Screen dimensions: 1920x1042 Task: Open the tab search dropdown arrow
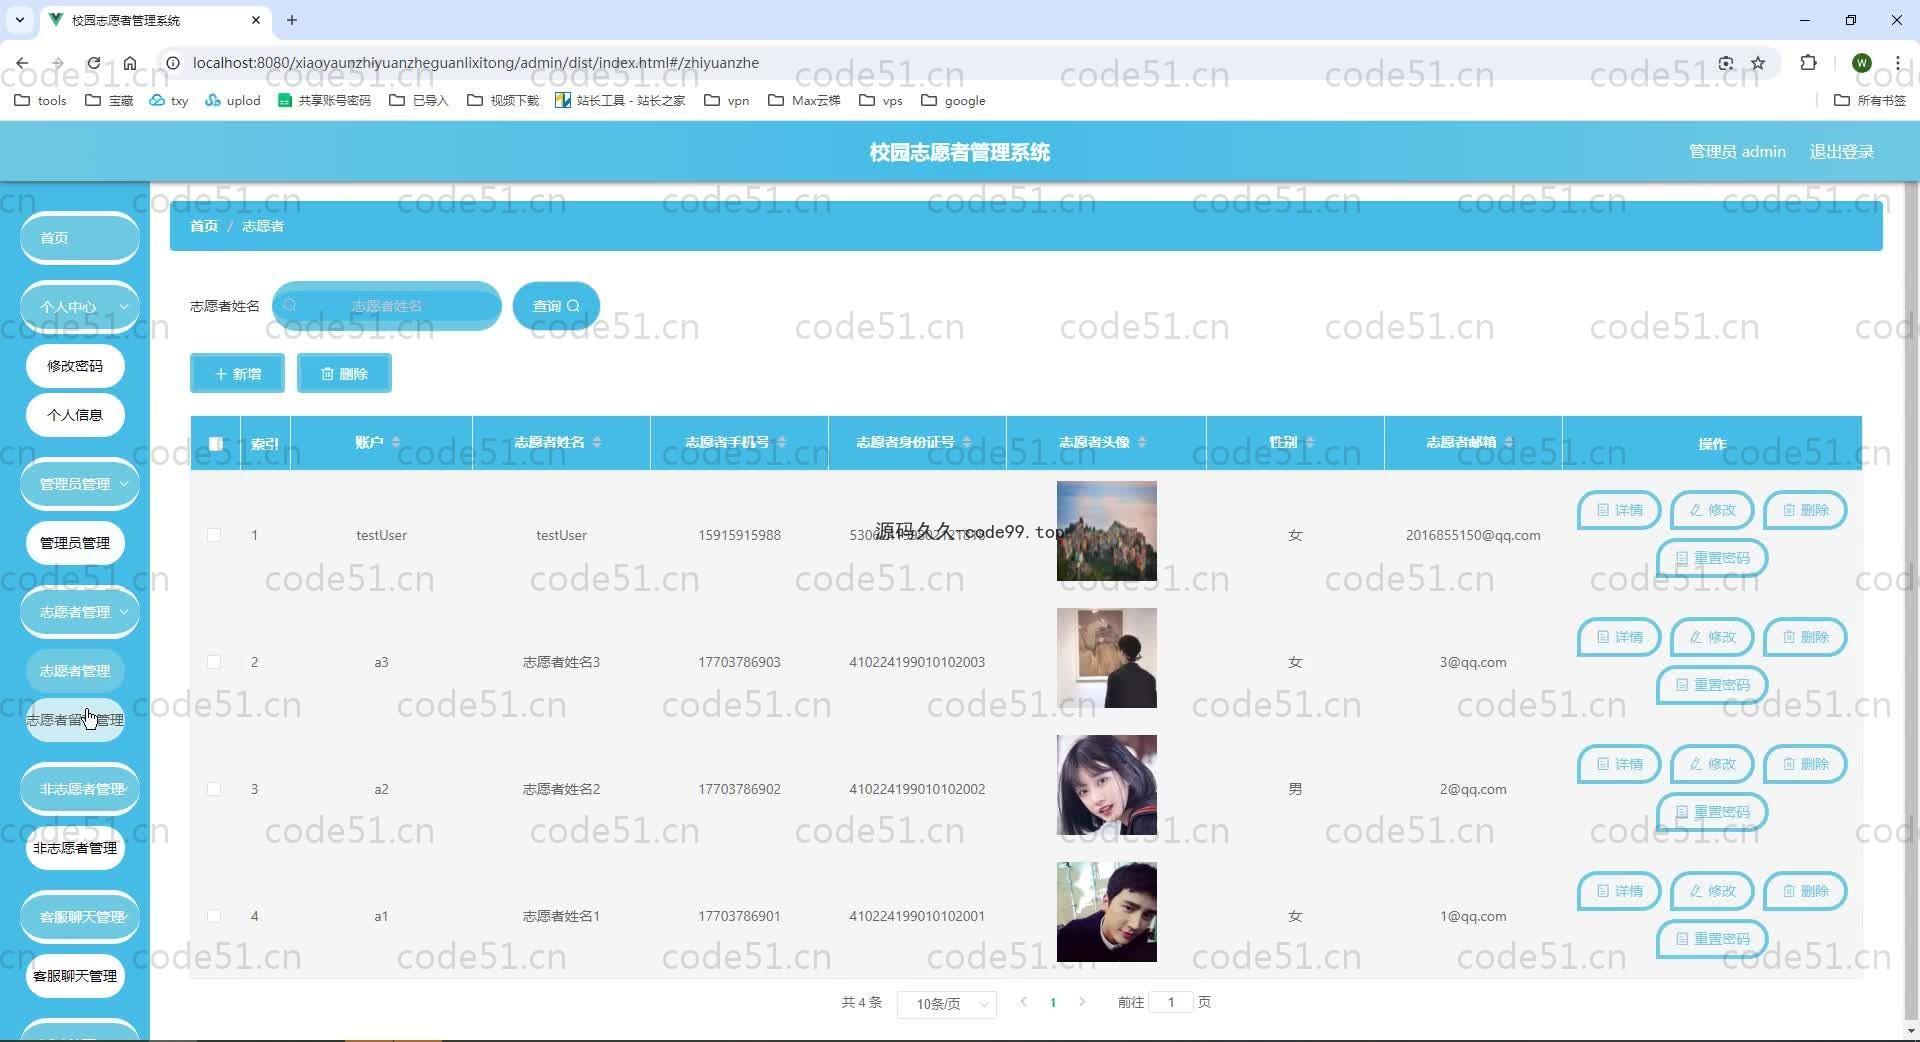tap(19, 20)
